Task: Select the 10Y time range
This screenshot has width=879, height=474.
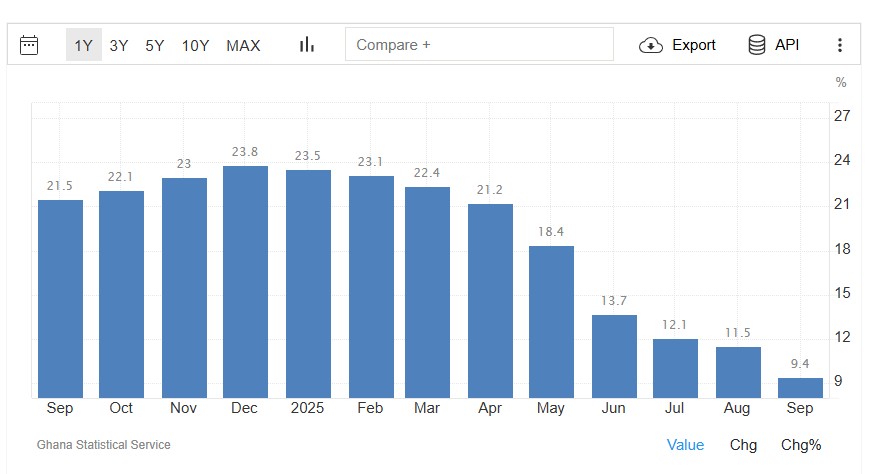Action: pos(195,45)
